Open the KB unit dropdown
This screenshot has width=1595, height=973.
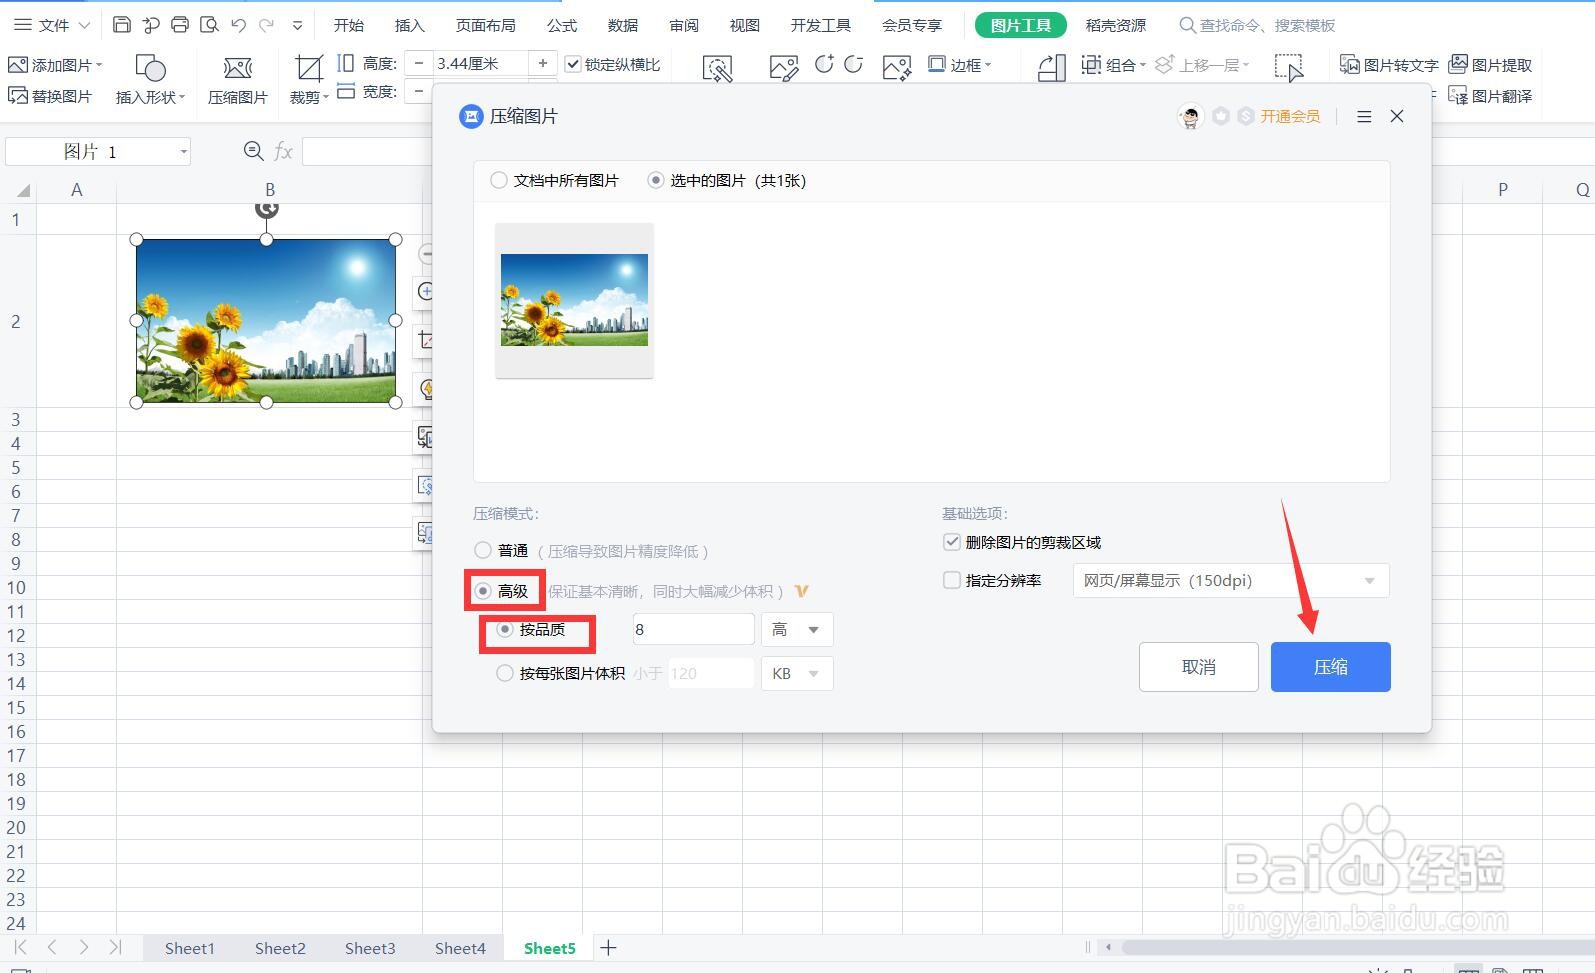pyautogui.click(x=797, y=673)
